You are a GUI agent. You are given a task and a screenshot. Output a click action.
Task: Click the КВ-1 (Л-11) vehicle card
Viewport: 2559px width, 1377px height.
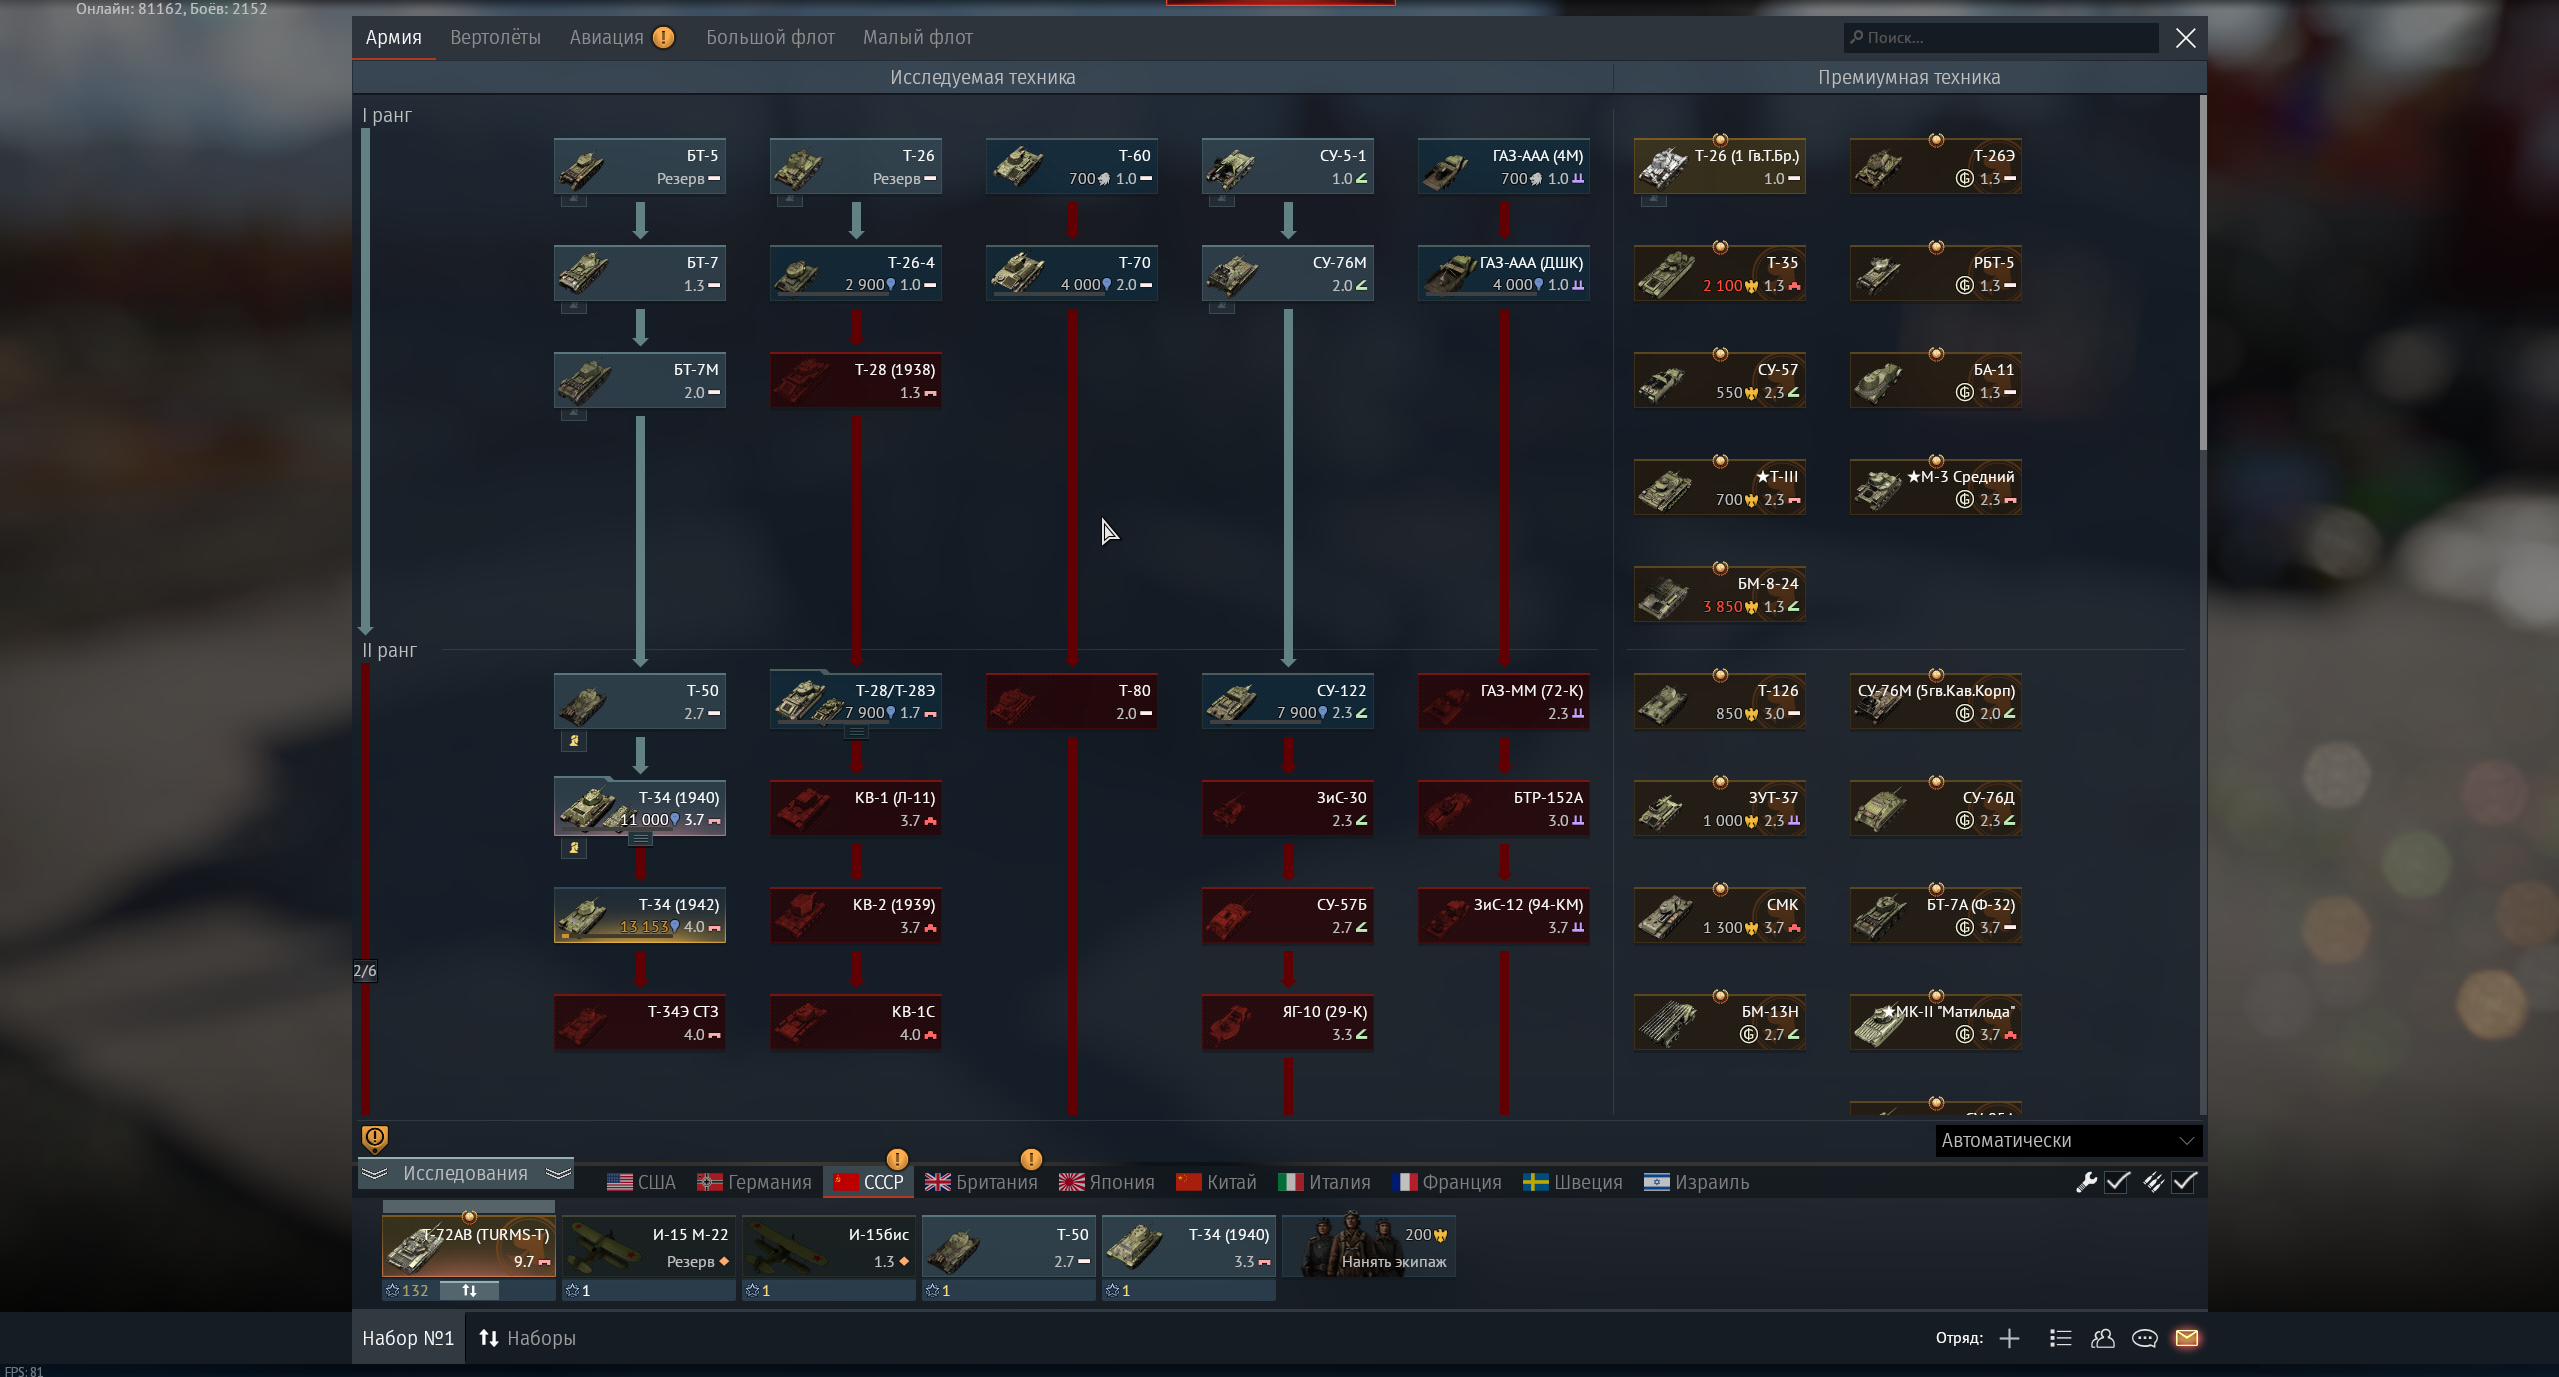tap(856, 808)
